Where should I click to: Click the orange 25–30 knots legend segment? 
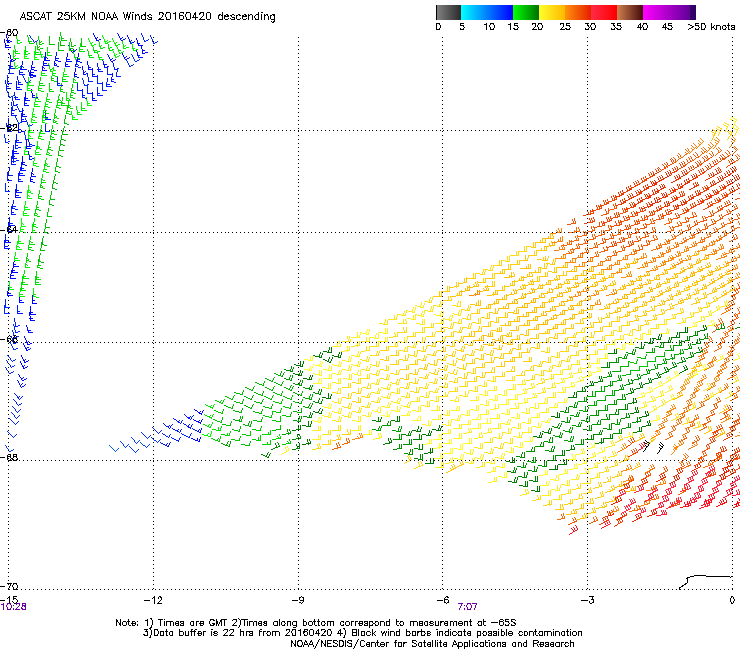tap(578, 12)
